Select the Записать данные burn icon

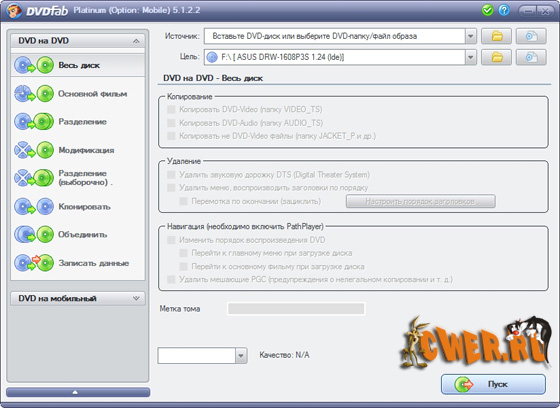[34, 263]
